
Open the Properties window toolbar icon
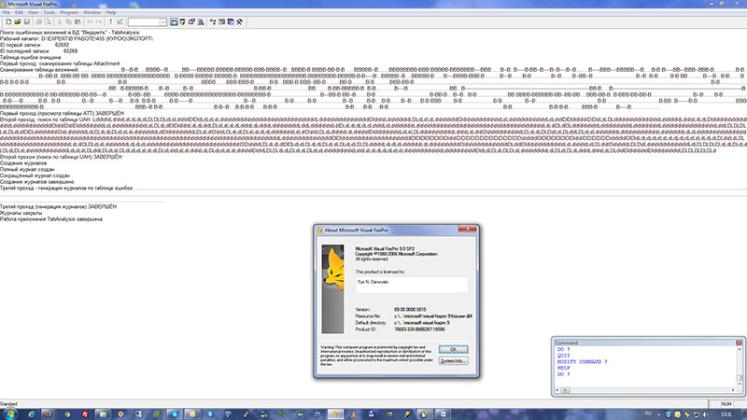(x=192, y=22)
